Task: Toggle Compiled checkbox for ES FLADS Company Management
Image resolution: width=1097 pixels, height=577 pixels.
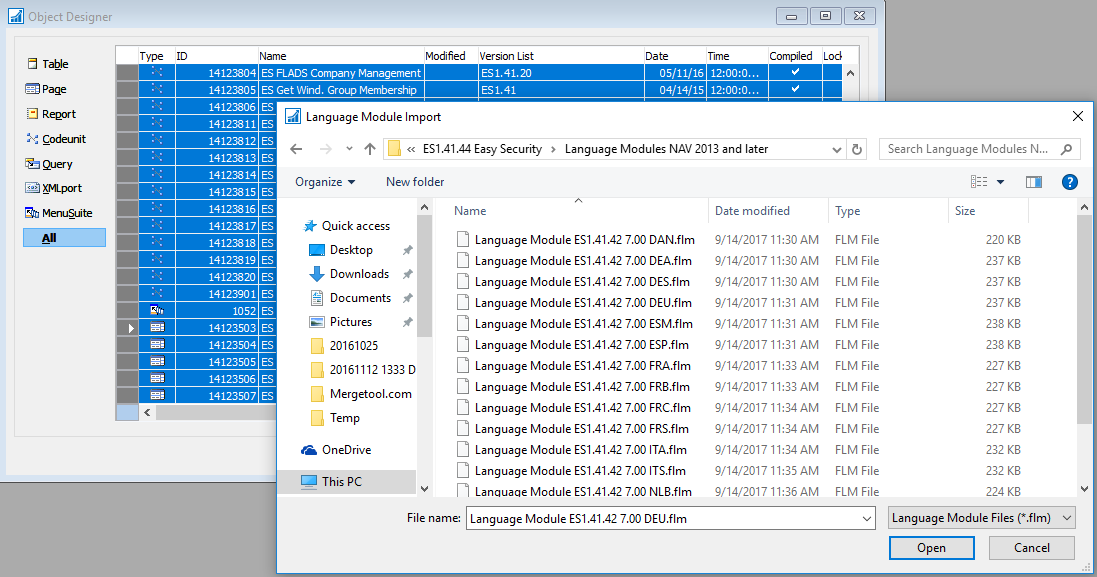Action: point(795,73)
